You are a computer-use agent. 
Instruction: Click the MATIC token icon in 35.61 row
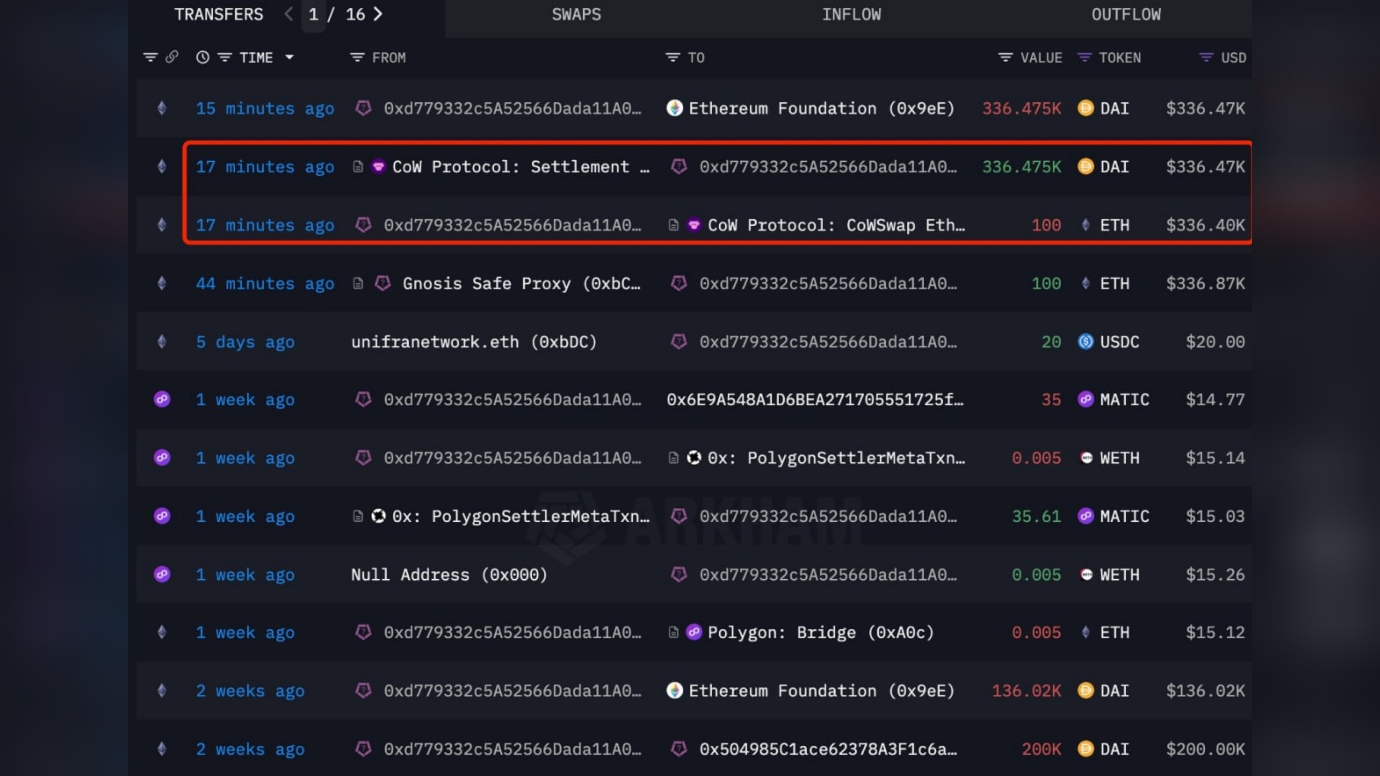tap(1085, 517)
